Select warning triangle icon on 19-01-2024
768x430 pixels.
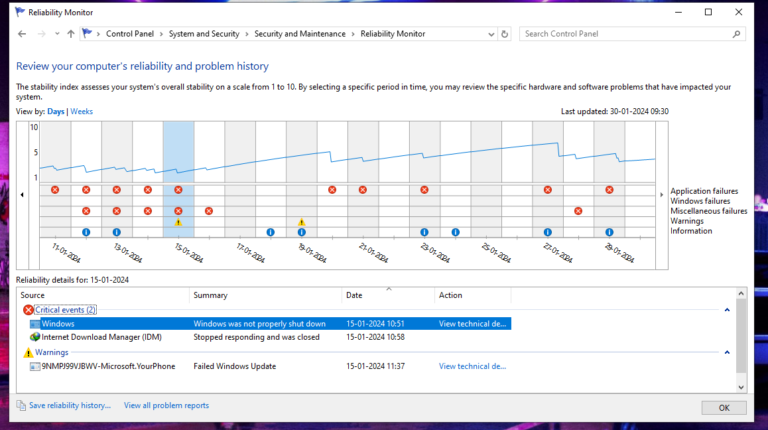click(302, 222)
